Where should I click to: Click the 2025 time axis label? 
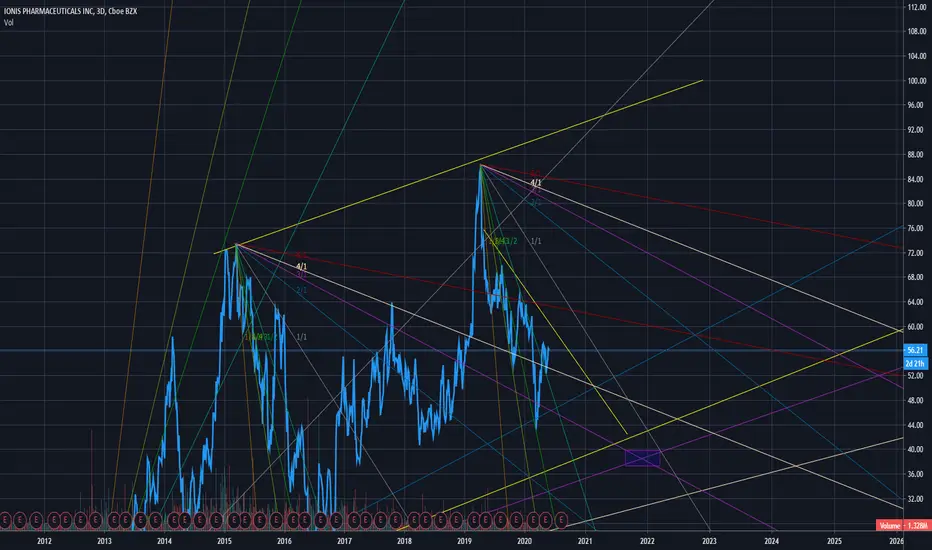(x=835, y=541)
